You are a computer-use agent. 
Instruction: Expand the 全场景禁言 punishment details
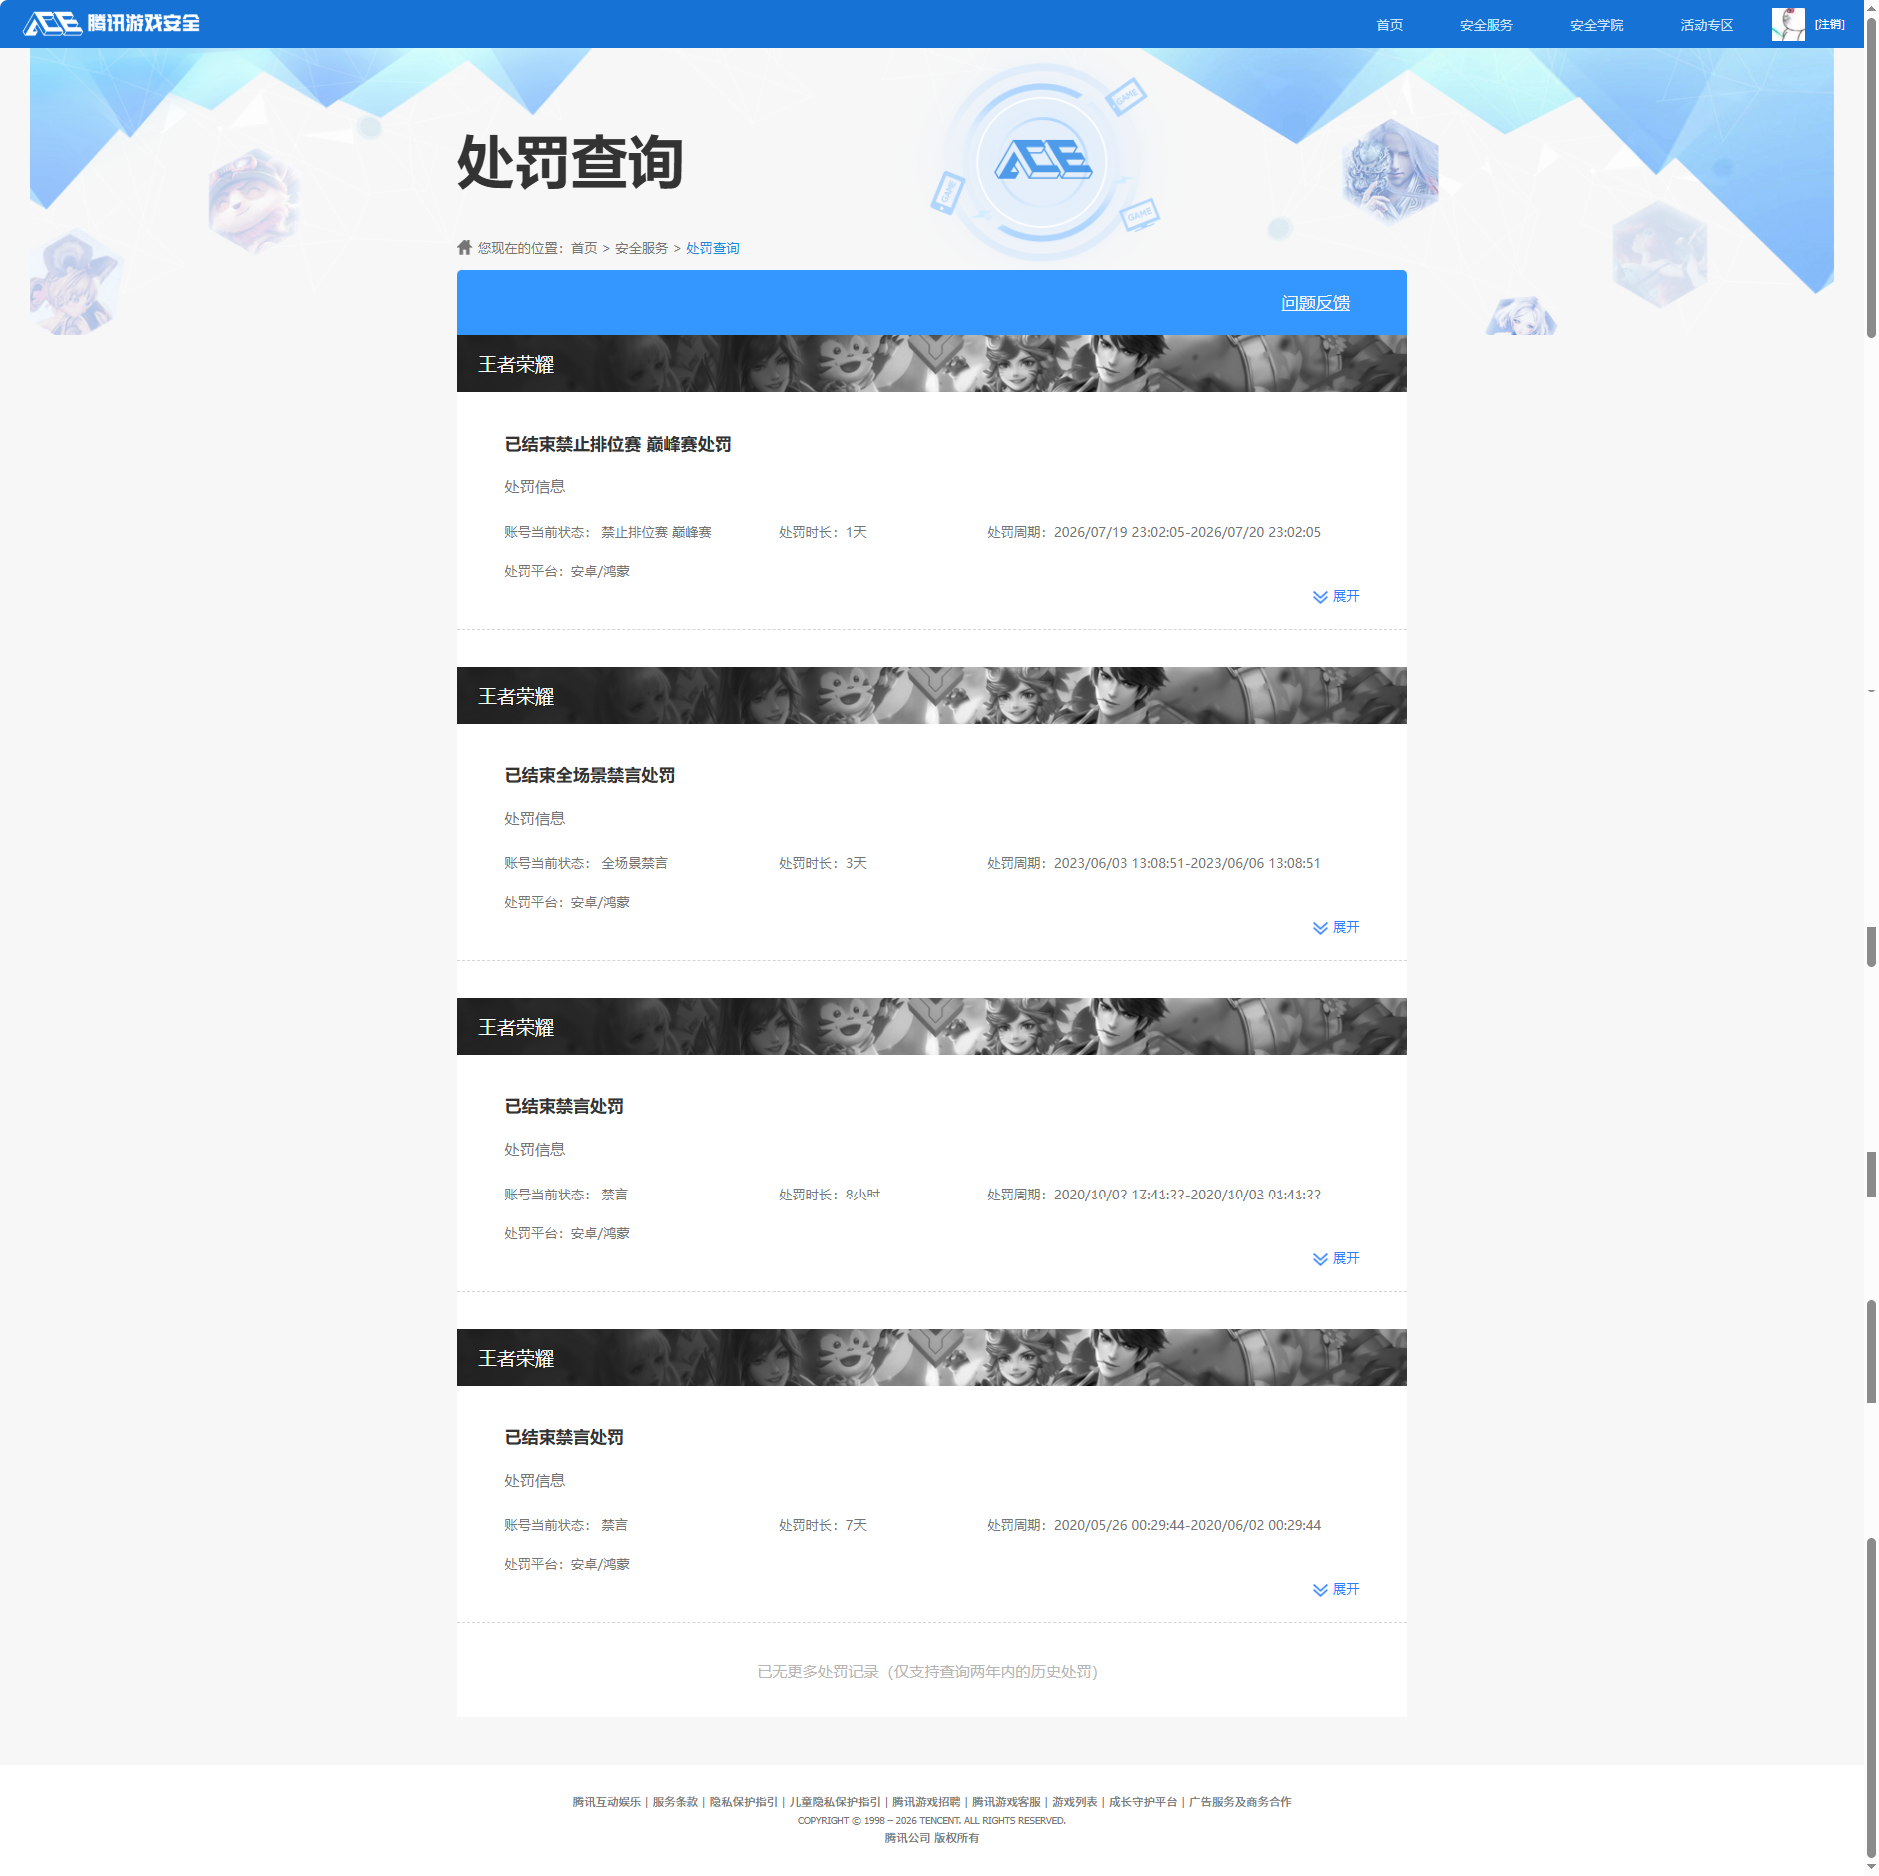[1336, 927]
